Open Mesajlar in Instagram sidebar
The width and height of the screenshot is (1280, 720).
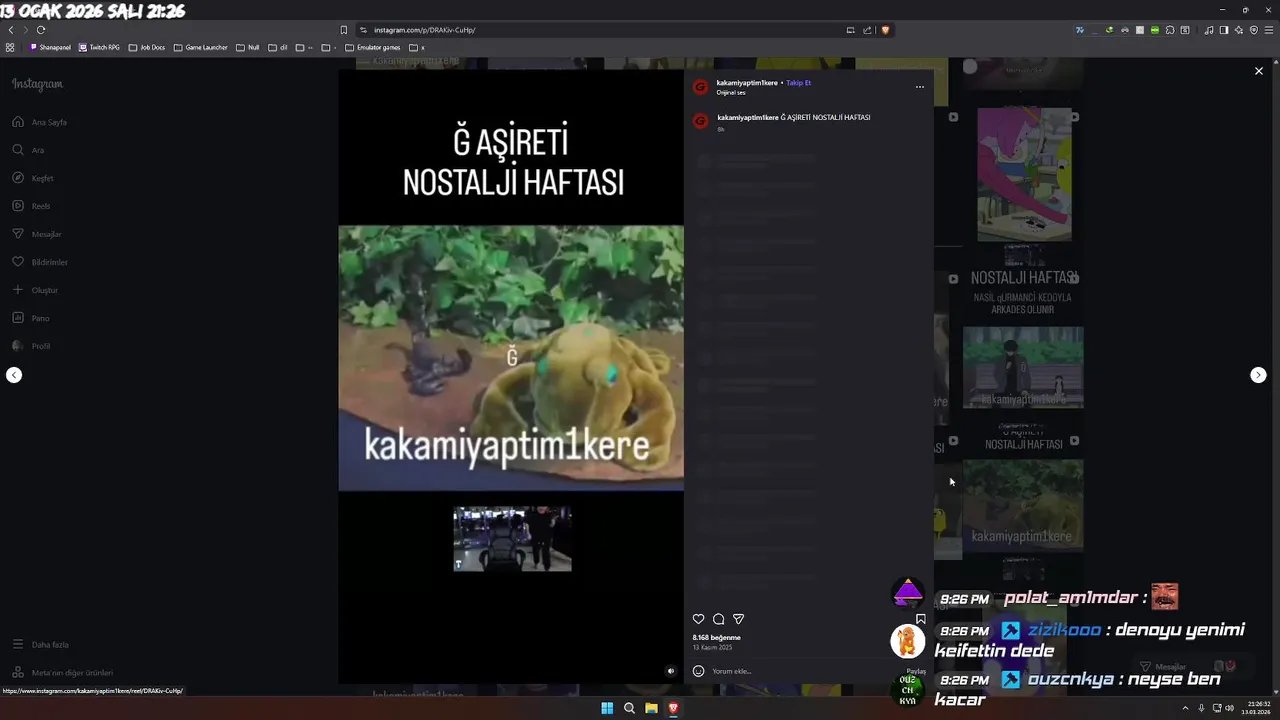pyautogui.click(x=37, y=234)
